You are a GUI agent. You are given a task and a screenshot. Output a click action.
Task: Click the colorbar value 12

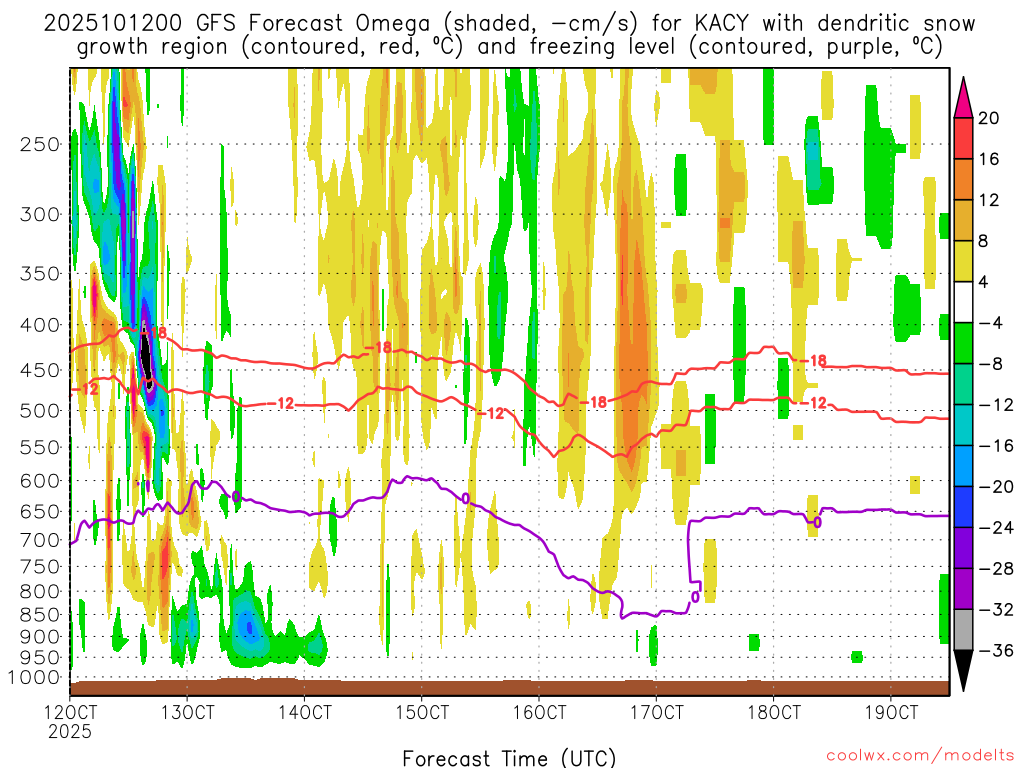click(989, 200)
